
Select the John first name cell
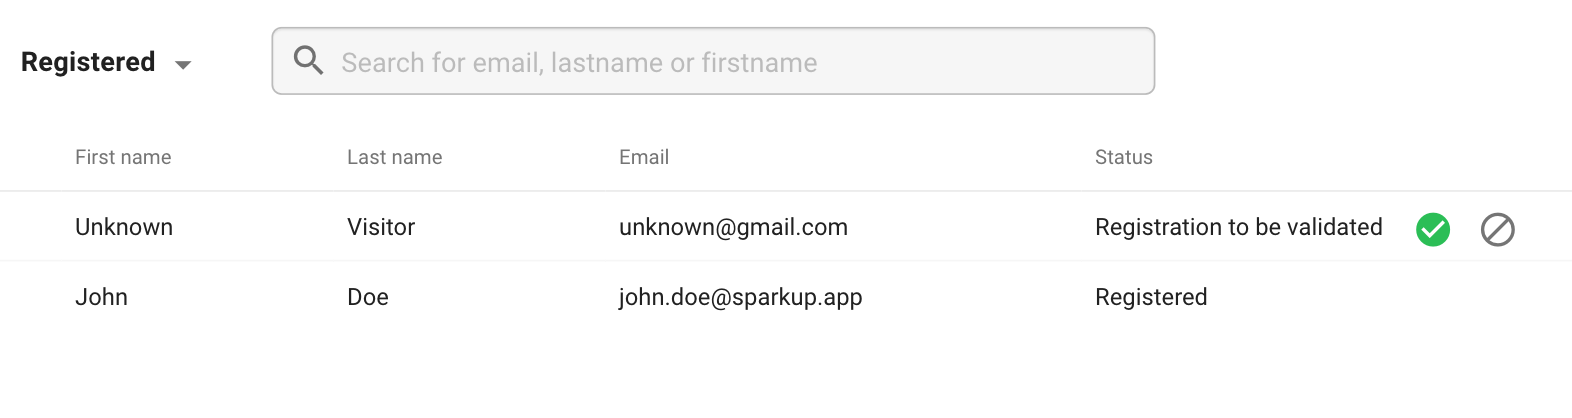tap(101, 297)
